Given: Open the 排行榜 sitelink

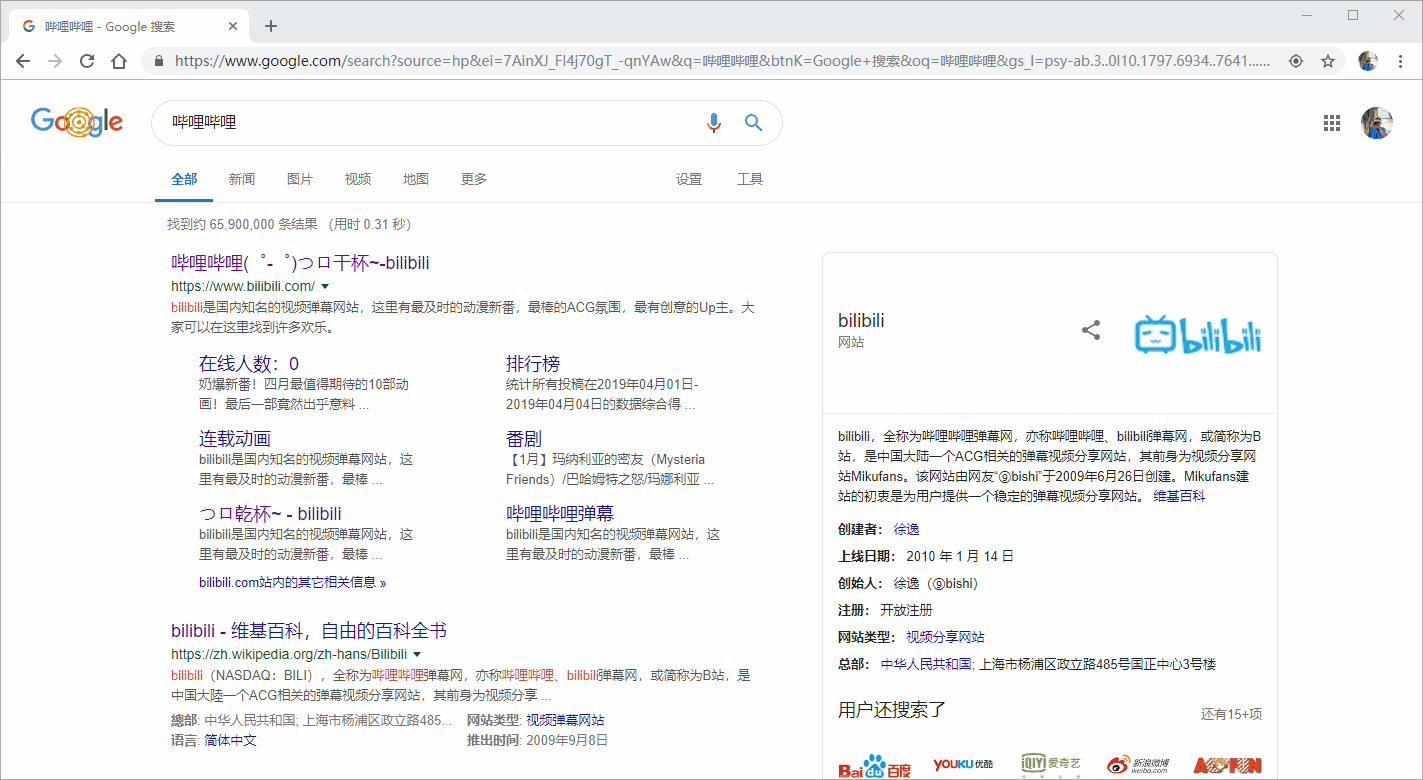Looking at the screenshot, I should pos(533,364).
